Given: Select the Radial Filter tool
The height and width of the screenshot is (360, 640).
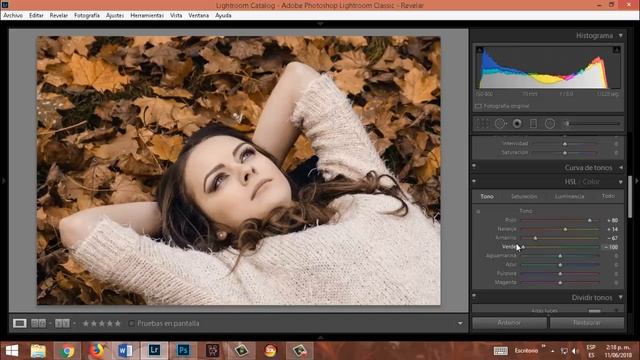Looking at the screenshot, I should pos(550,123).
